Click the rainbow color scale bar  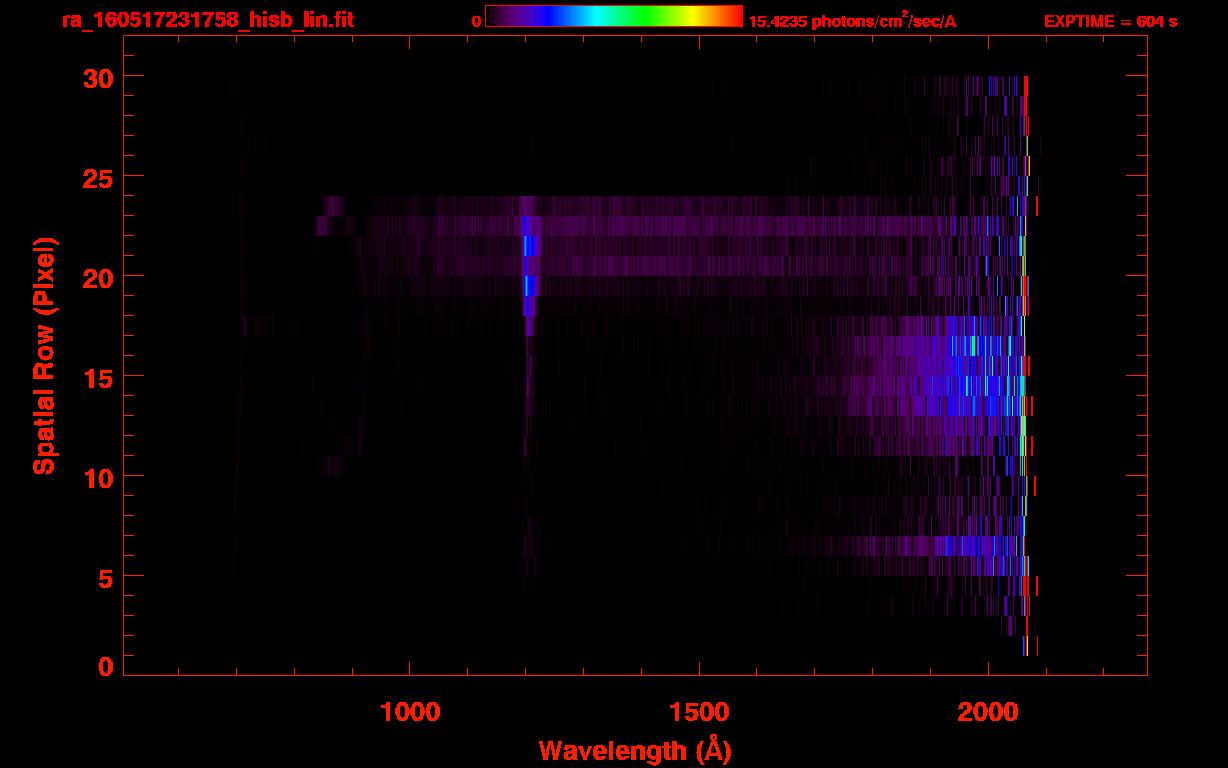(614, 16)
